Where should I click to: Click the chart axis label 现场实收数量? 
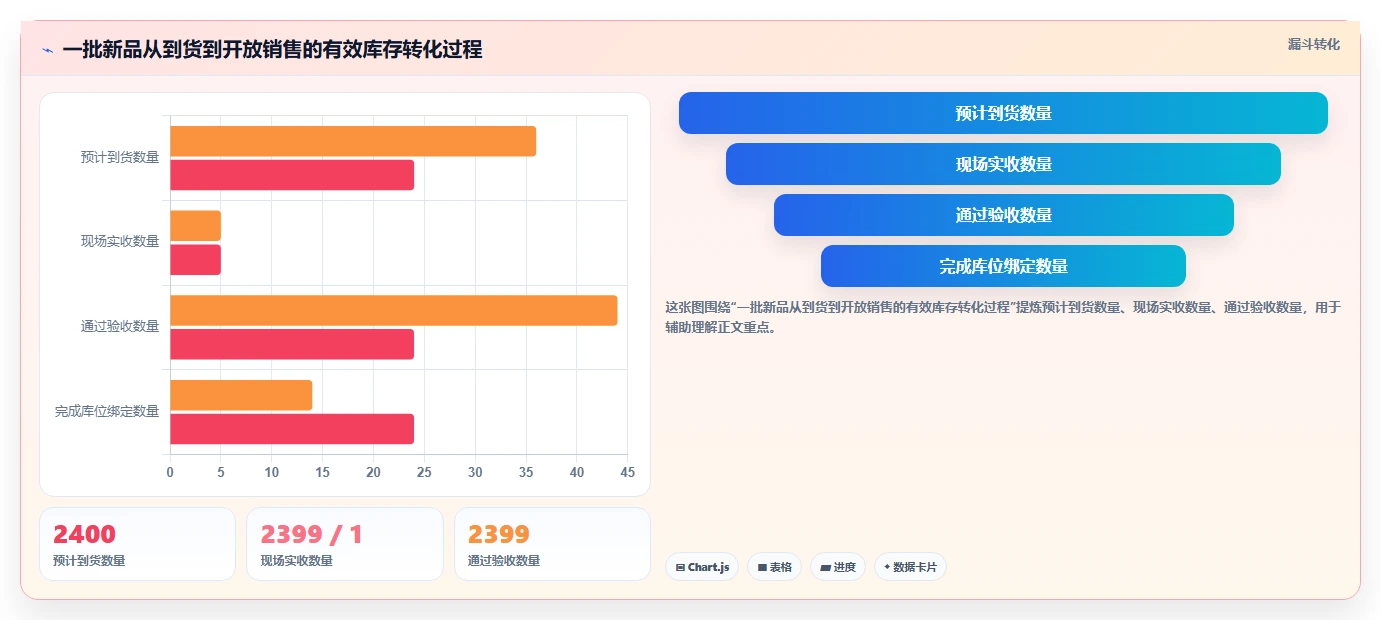tap(120, 241)
